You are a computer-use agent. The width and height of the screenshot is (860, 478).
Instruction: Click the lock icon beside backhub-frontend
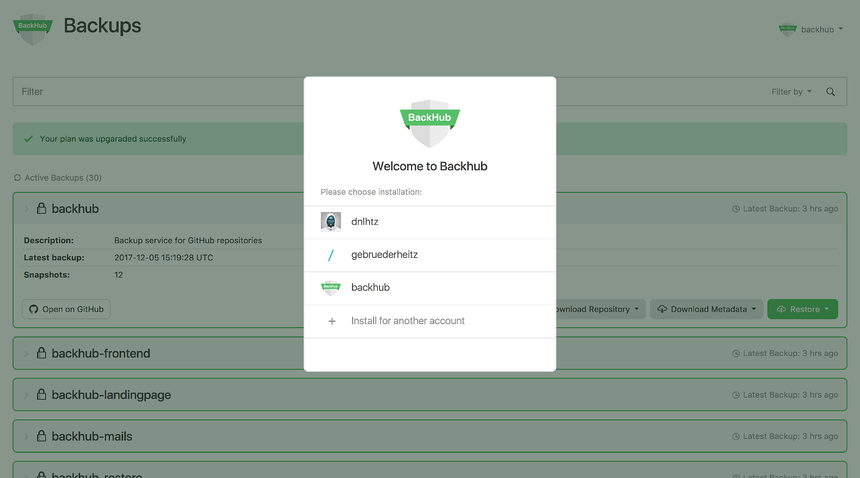pos(41,353)
